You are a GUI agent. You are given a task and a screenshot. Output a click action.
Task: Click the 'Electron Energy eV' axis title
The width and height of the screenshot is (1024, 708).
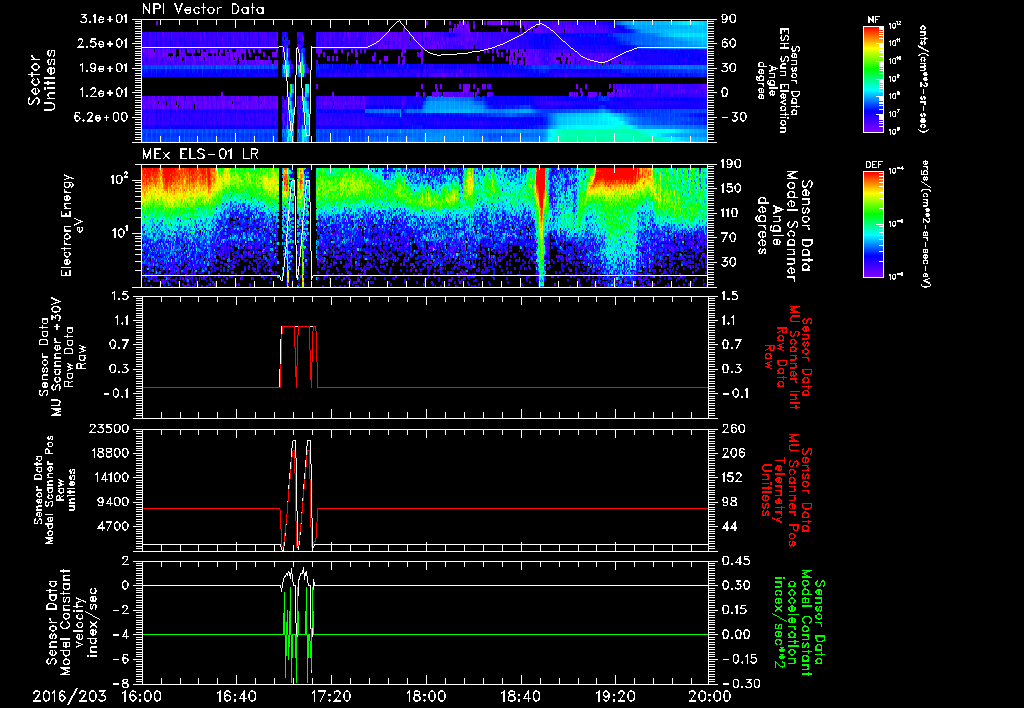tap(74, 225)
